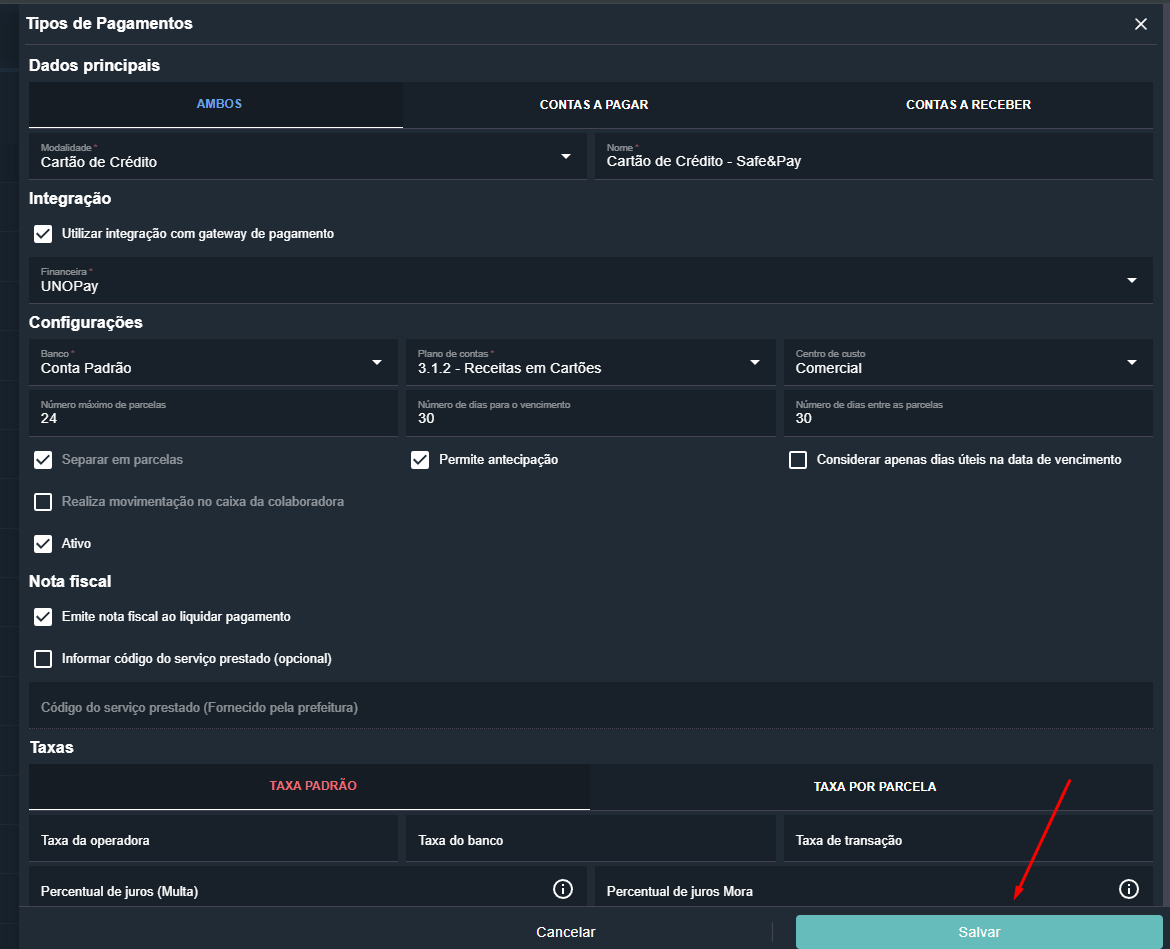Toggle Emite nota fiscal ao liquidar pagamento
The height and width of the screenshot is (949, 1170).
point(43,616)
